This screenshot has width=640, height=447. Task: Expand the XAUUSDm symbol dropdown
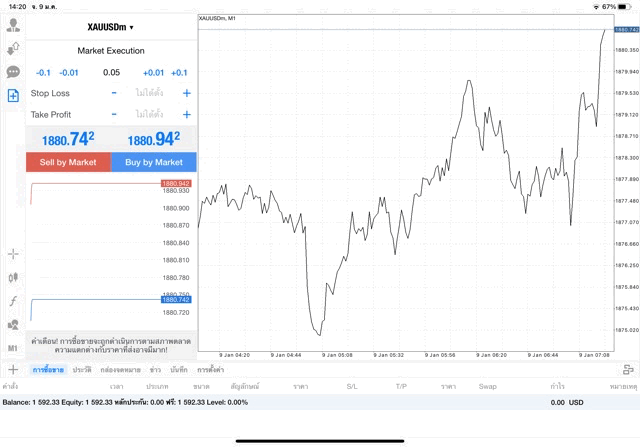(x=111, y=27)
